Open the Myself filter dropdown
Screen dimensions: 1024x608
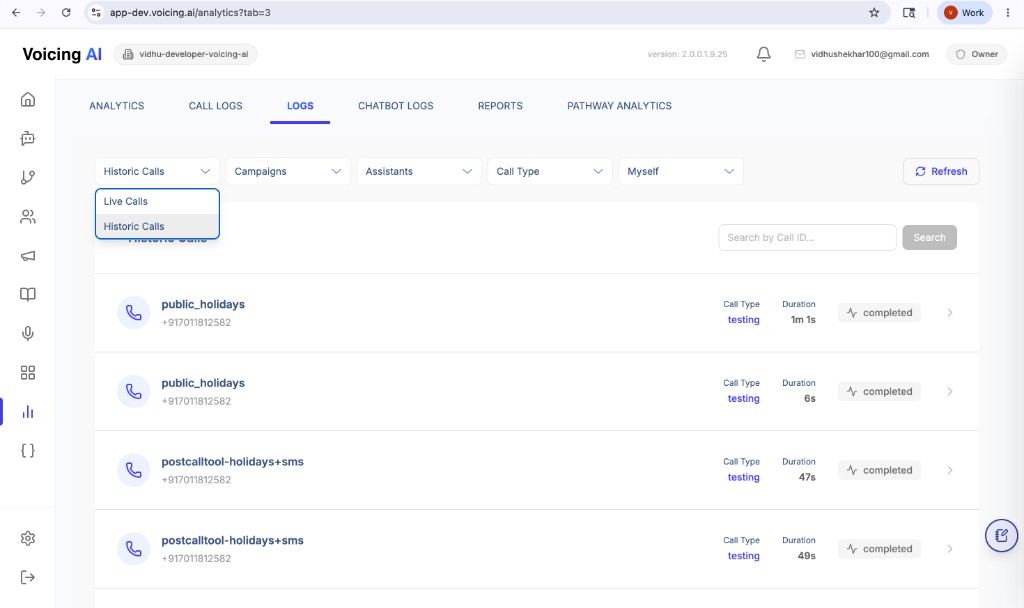(680, 171)
